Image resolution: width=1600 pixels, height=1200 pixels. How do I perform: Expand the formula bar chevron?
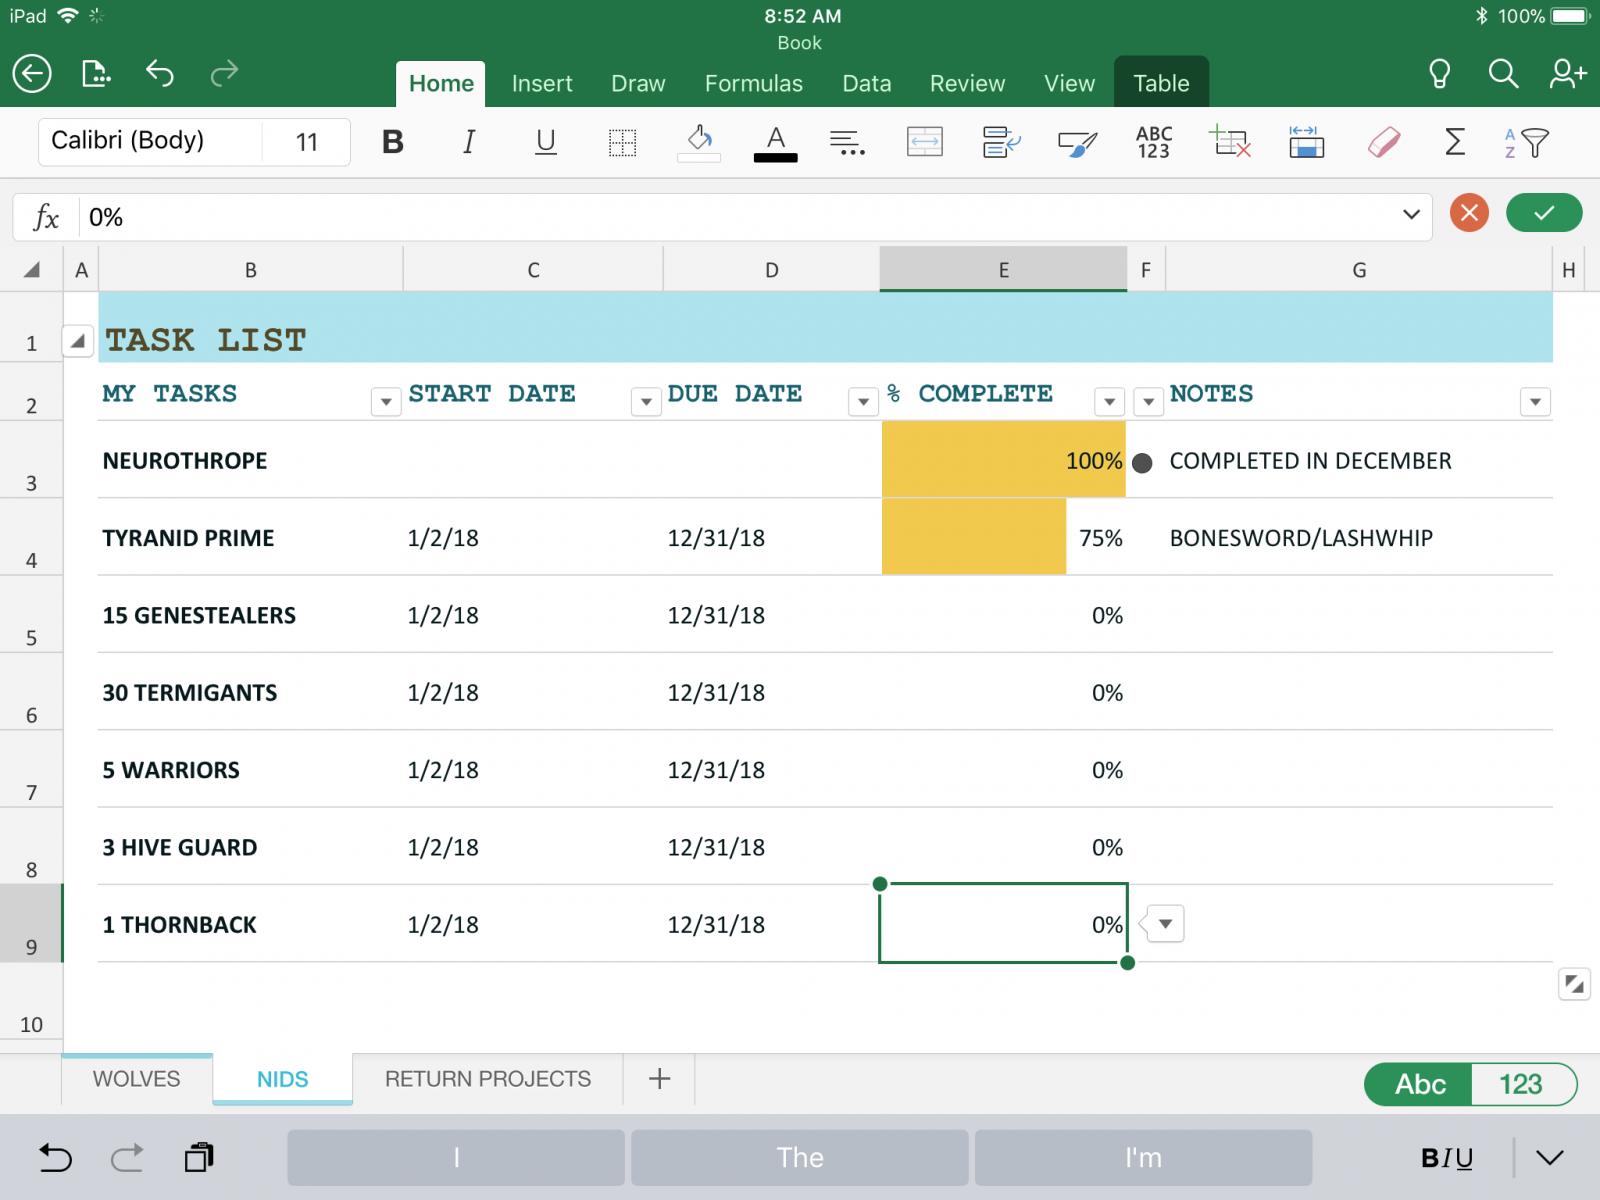1411,214
